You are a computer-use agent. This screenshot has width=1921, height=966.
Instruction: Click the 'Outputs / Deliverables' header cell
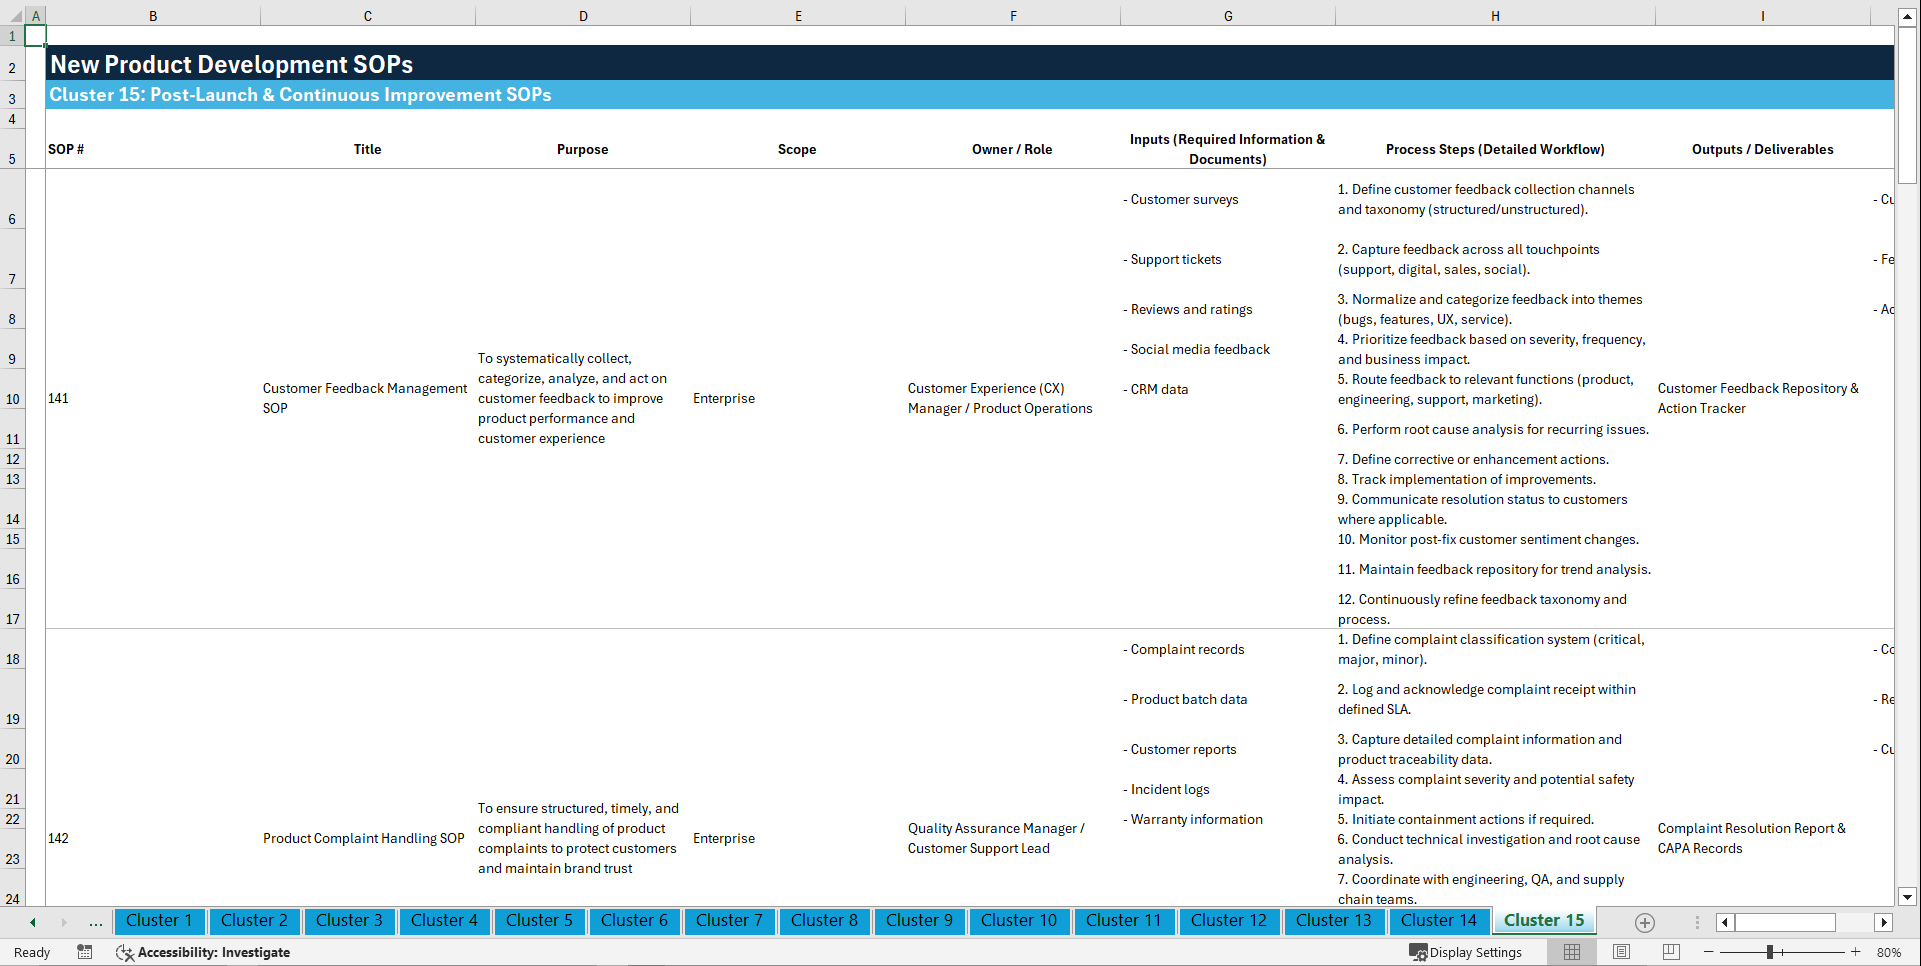(1762, 149)
